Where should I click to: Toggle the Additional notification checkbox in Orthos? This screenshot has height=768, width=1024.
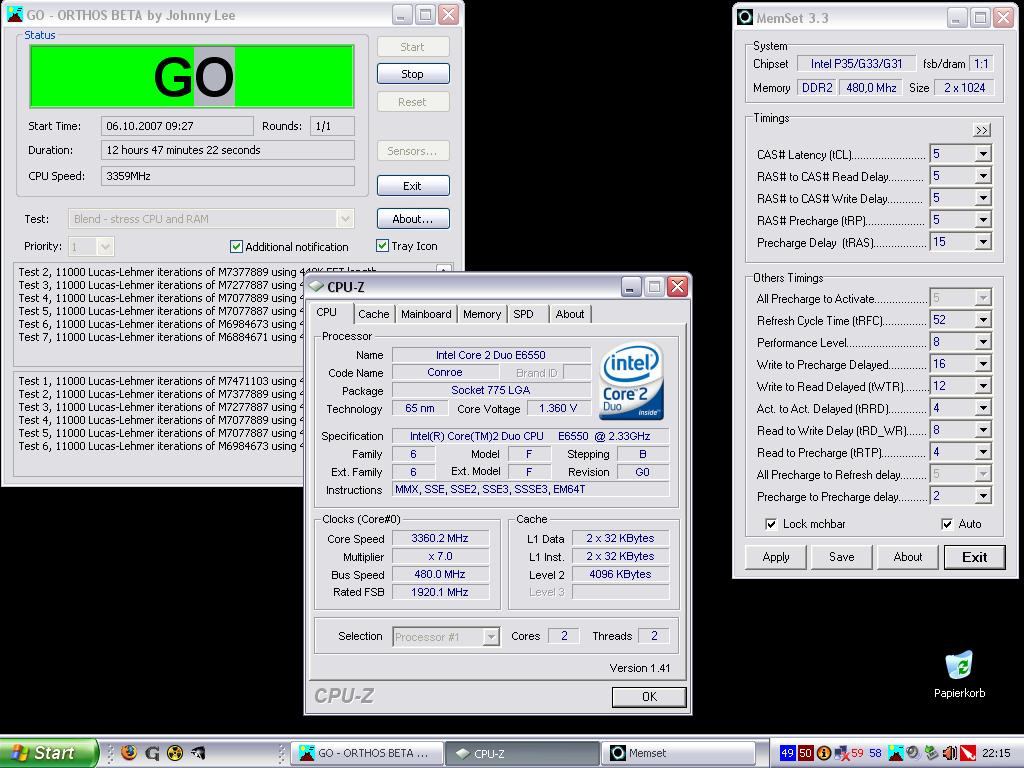tap(236, 246)
